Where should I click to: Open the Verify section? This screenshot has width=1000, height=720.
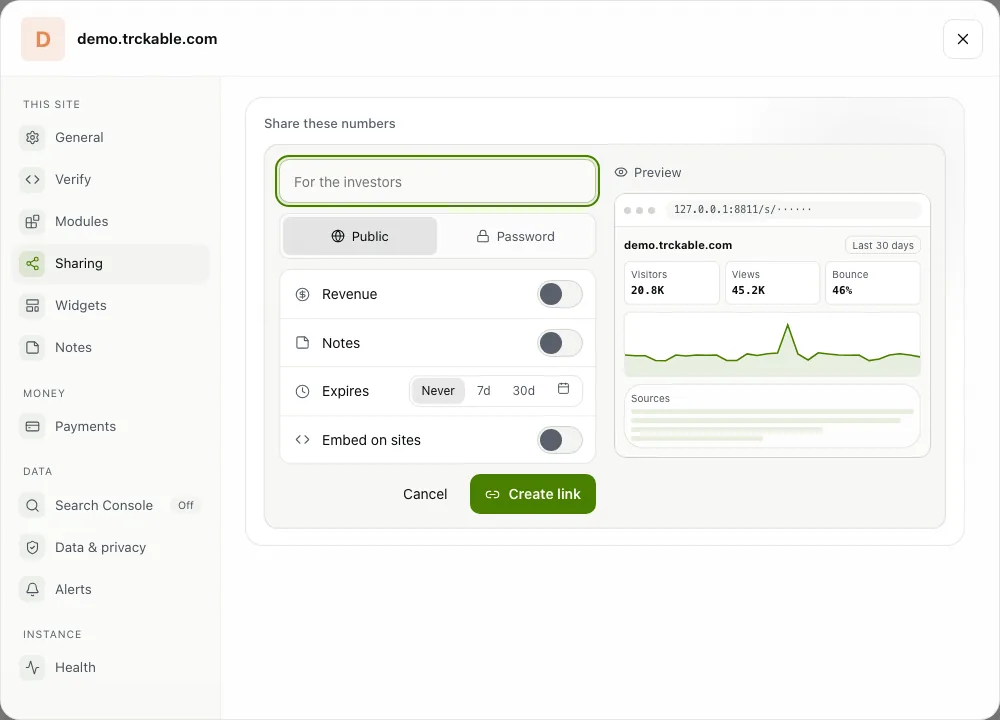click(x=111, y=179)
